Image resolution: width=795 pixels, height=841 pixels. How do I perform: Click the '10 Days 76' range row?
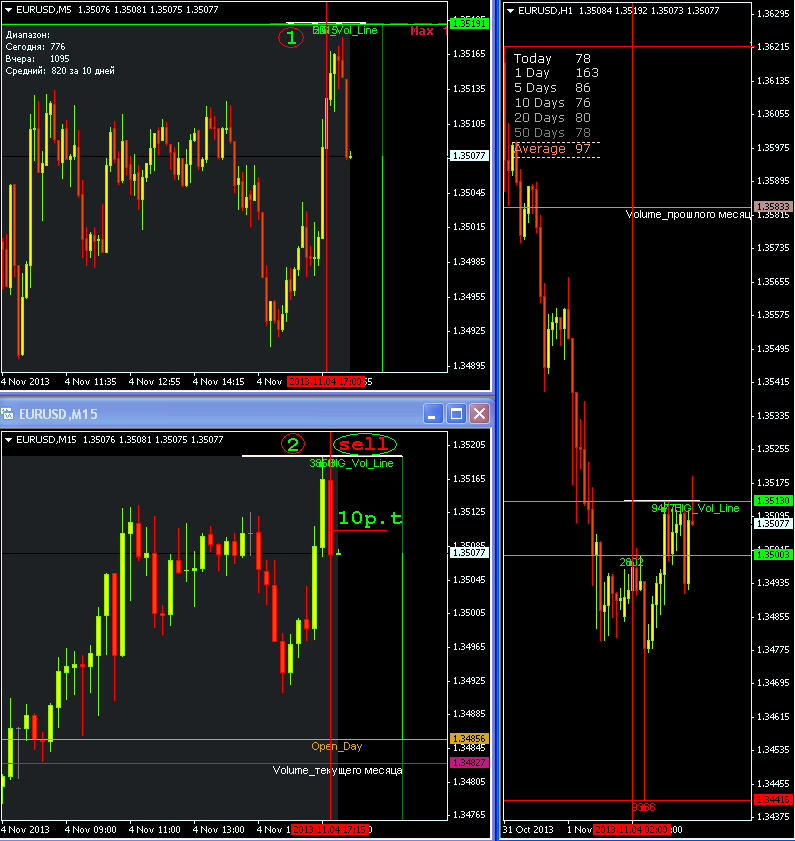pos(552,103)
